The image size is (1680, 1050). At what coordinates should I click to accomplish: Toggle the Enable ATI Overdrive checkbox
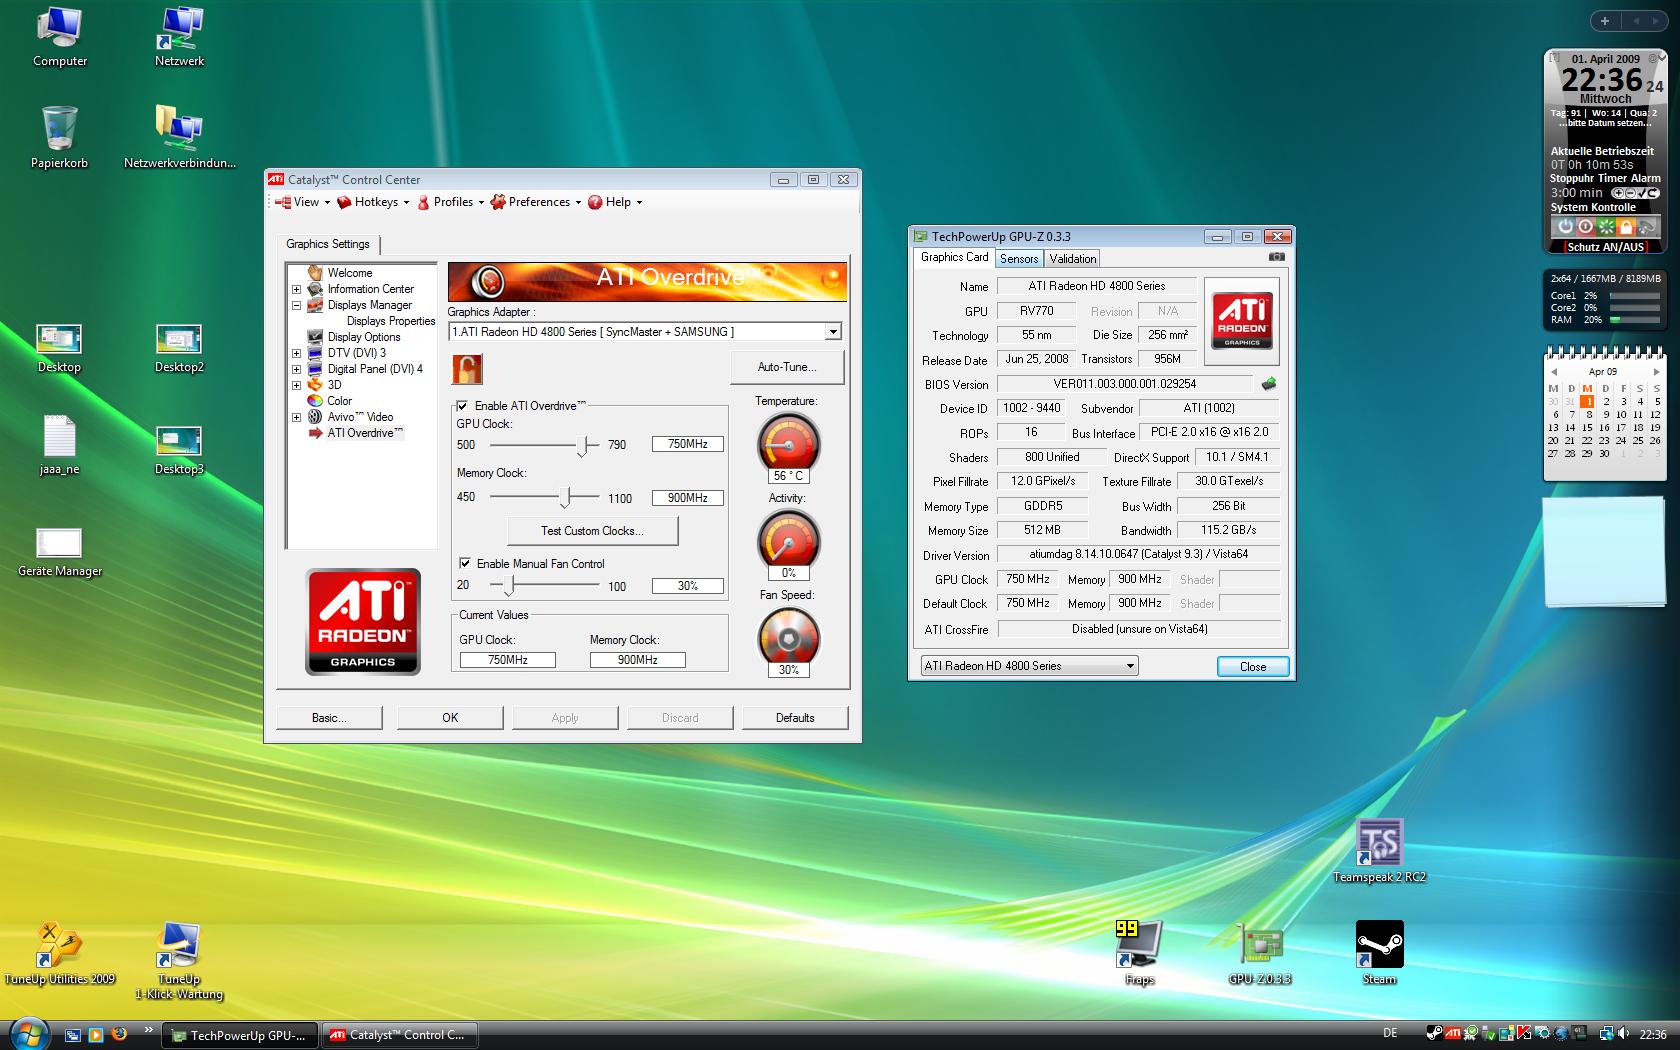coord(463,406)
